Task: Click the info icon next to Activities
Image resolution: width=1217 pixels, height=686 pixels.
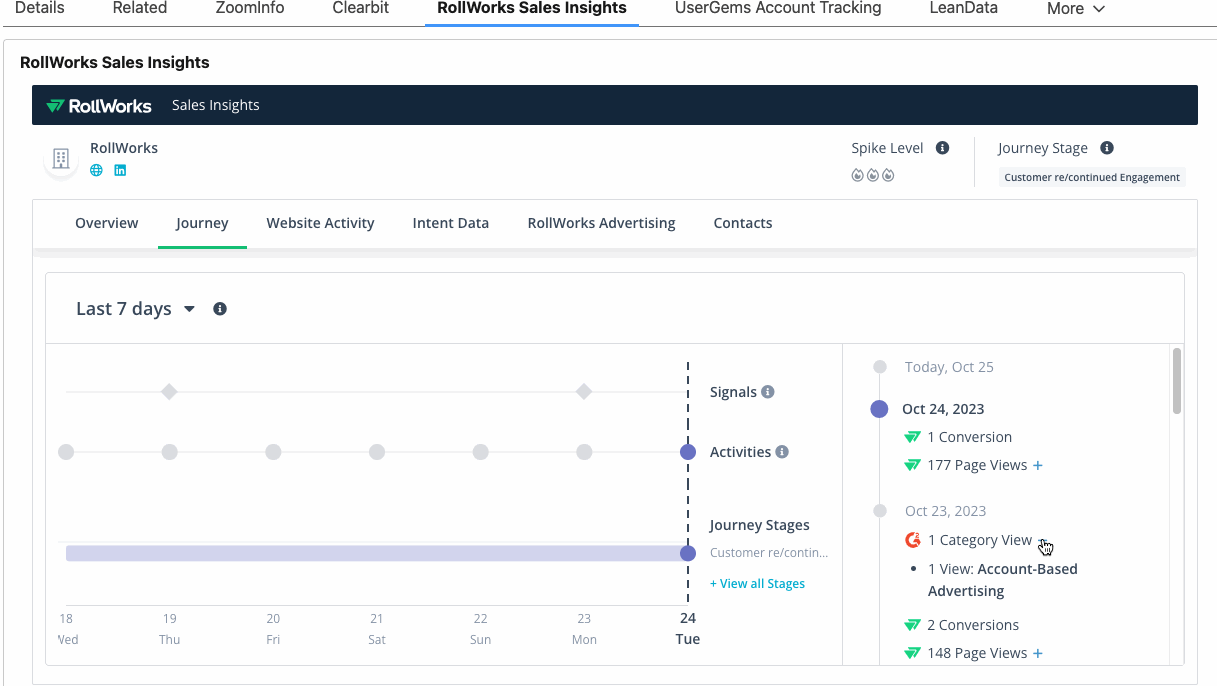Action: tap(782, 452)
